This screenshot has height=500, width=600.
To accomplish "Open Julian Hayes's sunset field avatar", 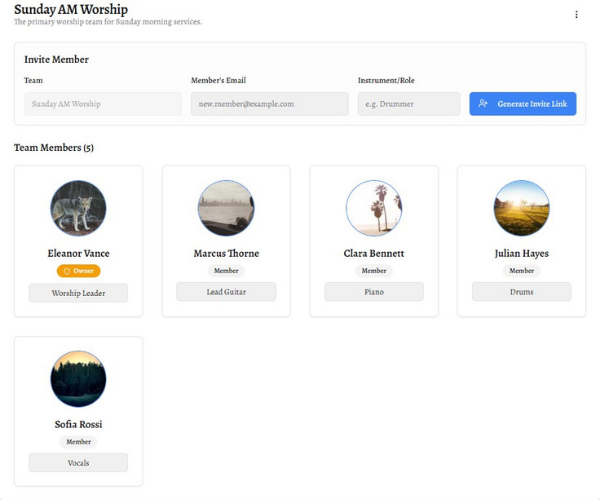I will (x=521, y=208).
